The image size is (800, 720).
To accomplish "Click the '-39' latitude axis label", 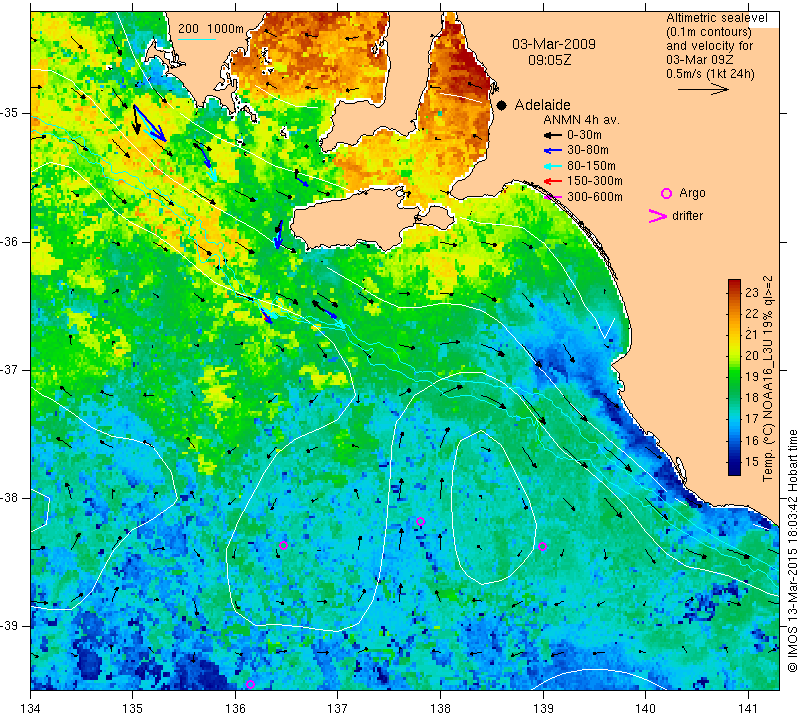I will tap(10, 626).
